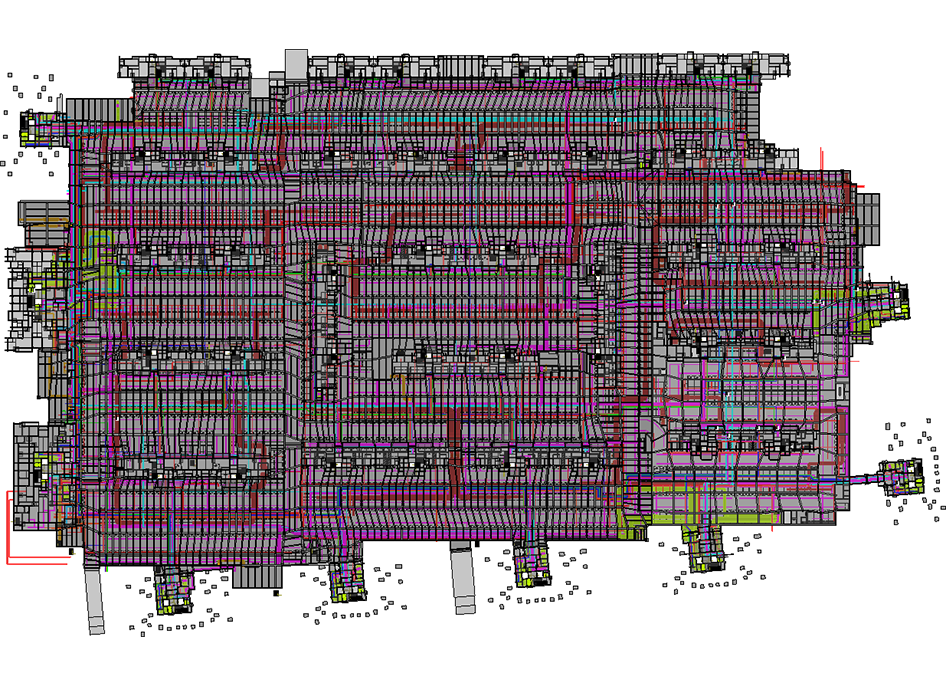Select the plain gray rectangular block attached on the upper-right side

pos(868,219)
